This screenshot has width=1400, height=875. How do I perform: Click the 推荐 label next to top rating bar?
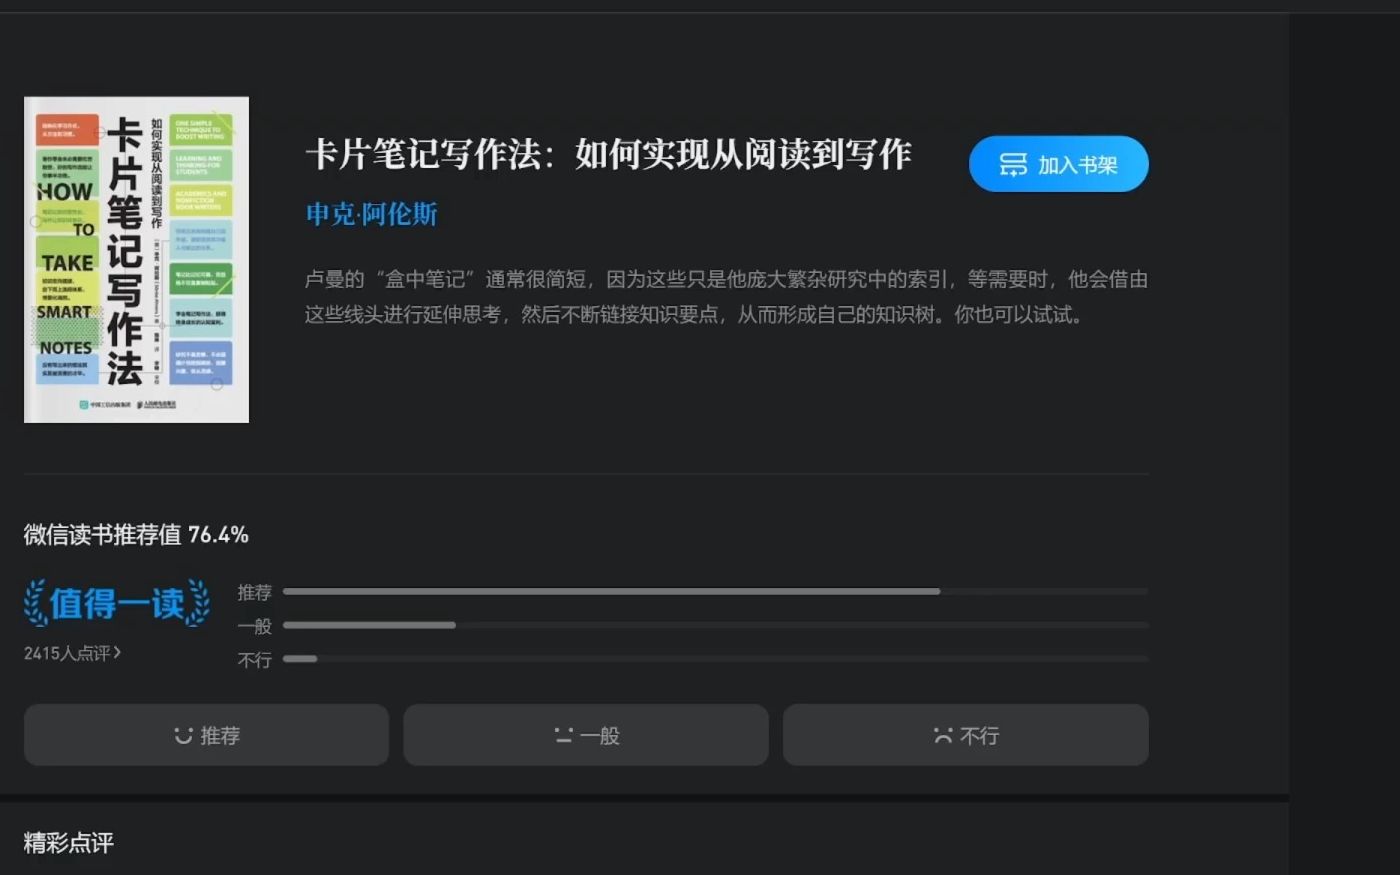pyautogui.click(x=255, y=591)
